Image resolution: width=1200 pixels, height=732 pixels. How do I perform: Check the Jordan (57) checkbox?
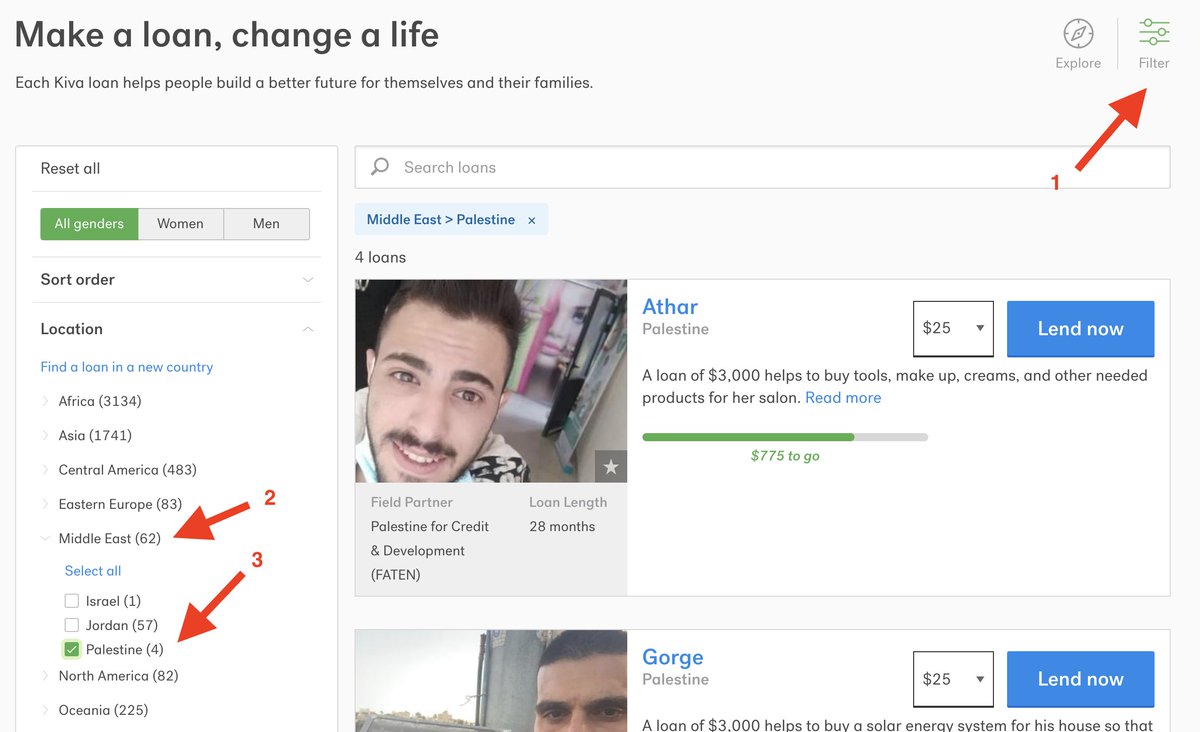point(72,625)
